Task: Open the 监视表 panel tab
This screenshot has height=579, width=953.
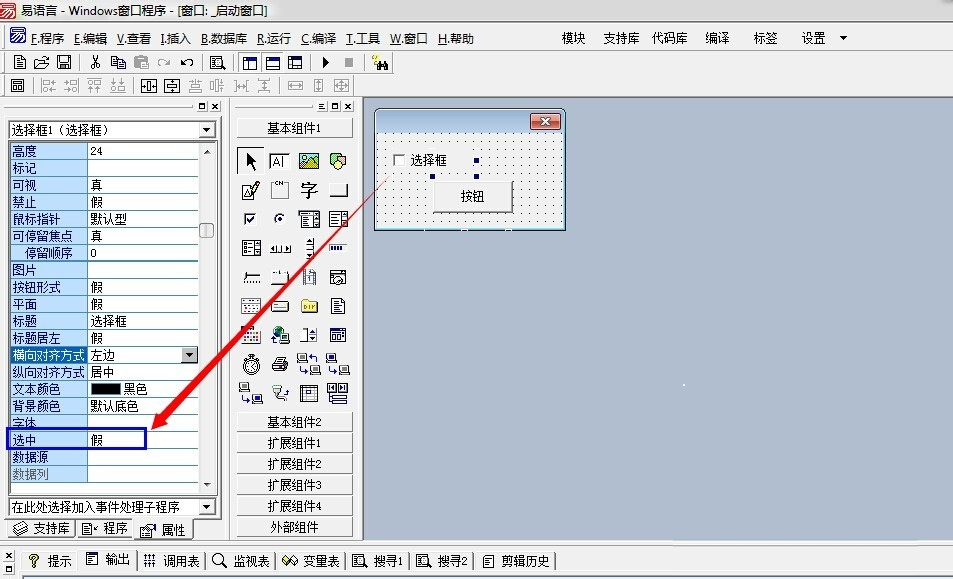Action: (241, 560)
